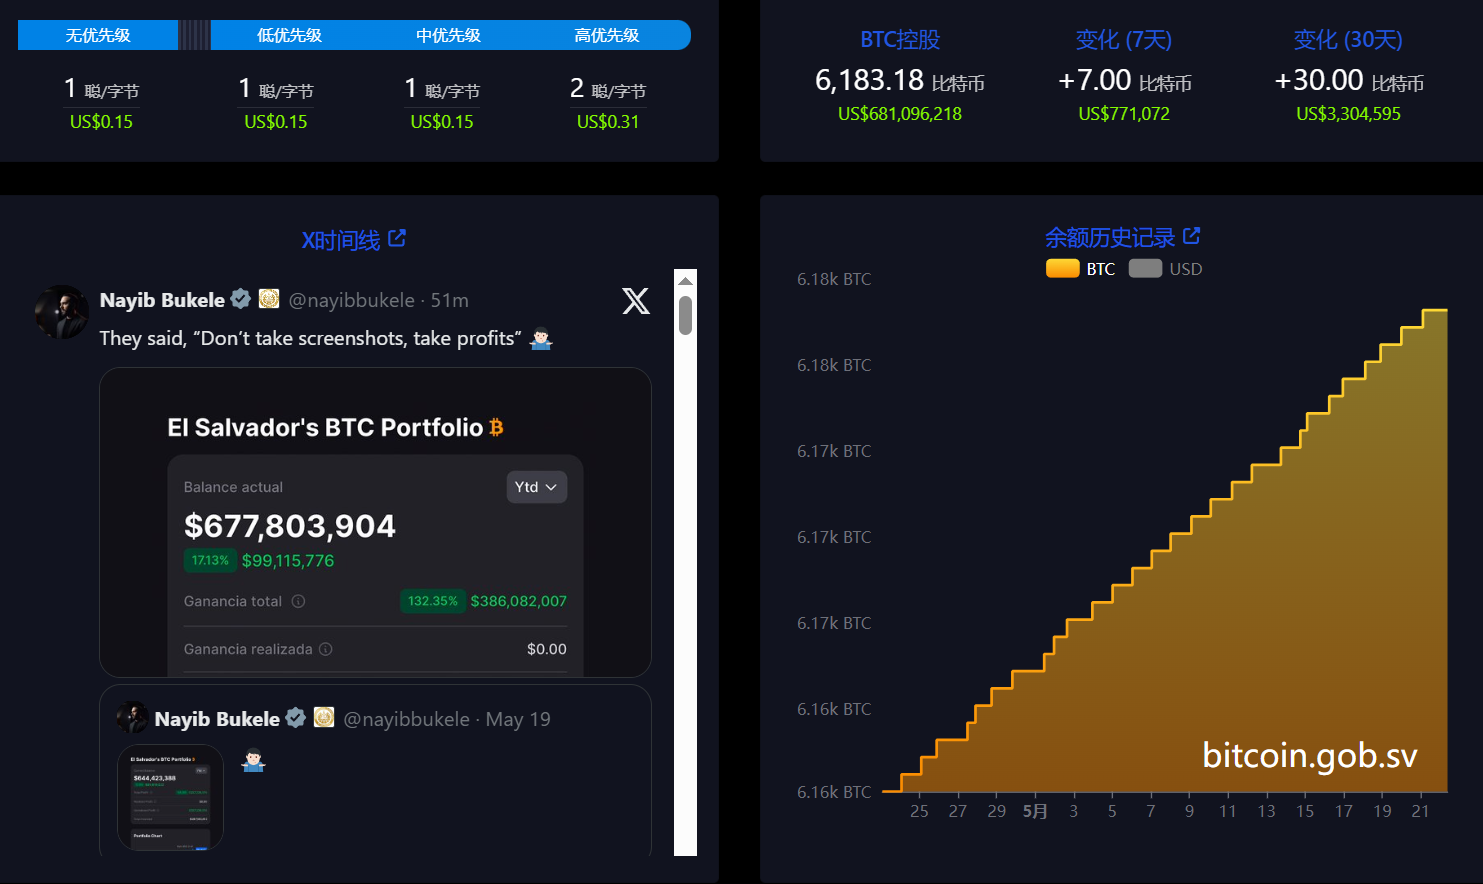Click the 132.35% total gain badge

coord(433,601)
